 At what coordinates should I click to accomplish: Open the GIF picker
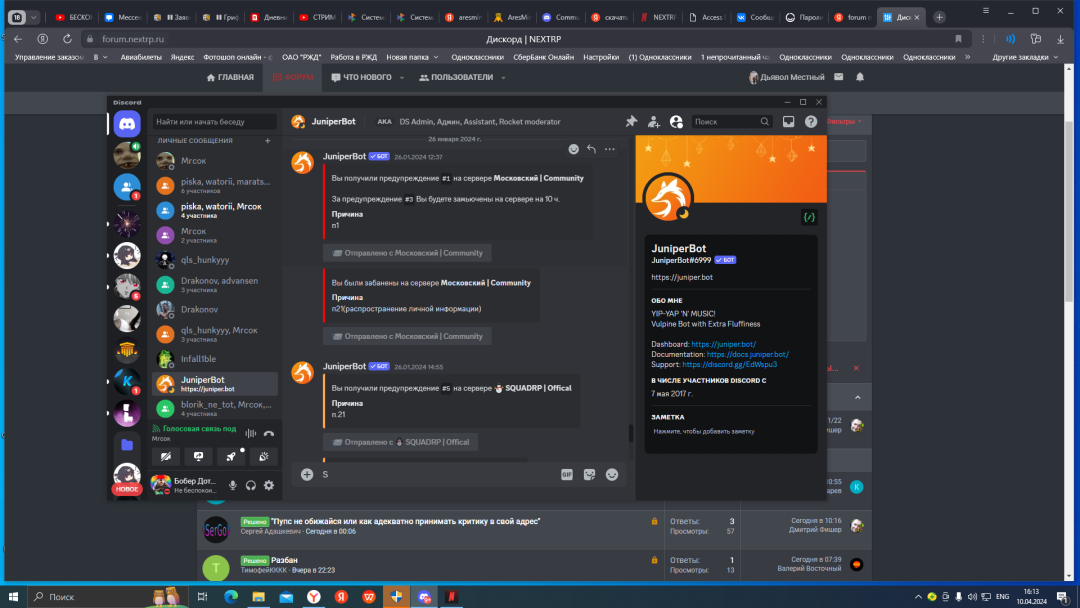point(567,474)
